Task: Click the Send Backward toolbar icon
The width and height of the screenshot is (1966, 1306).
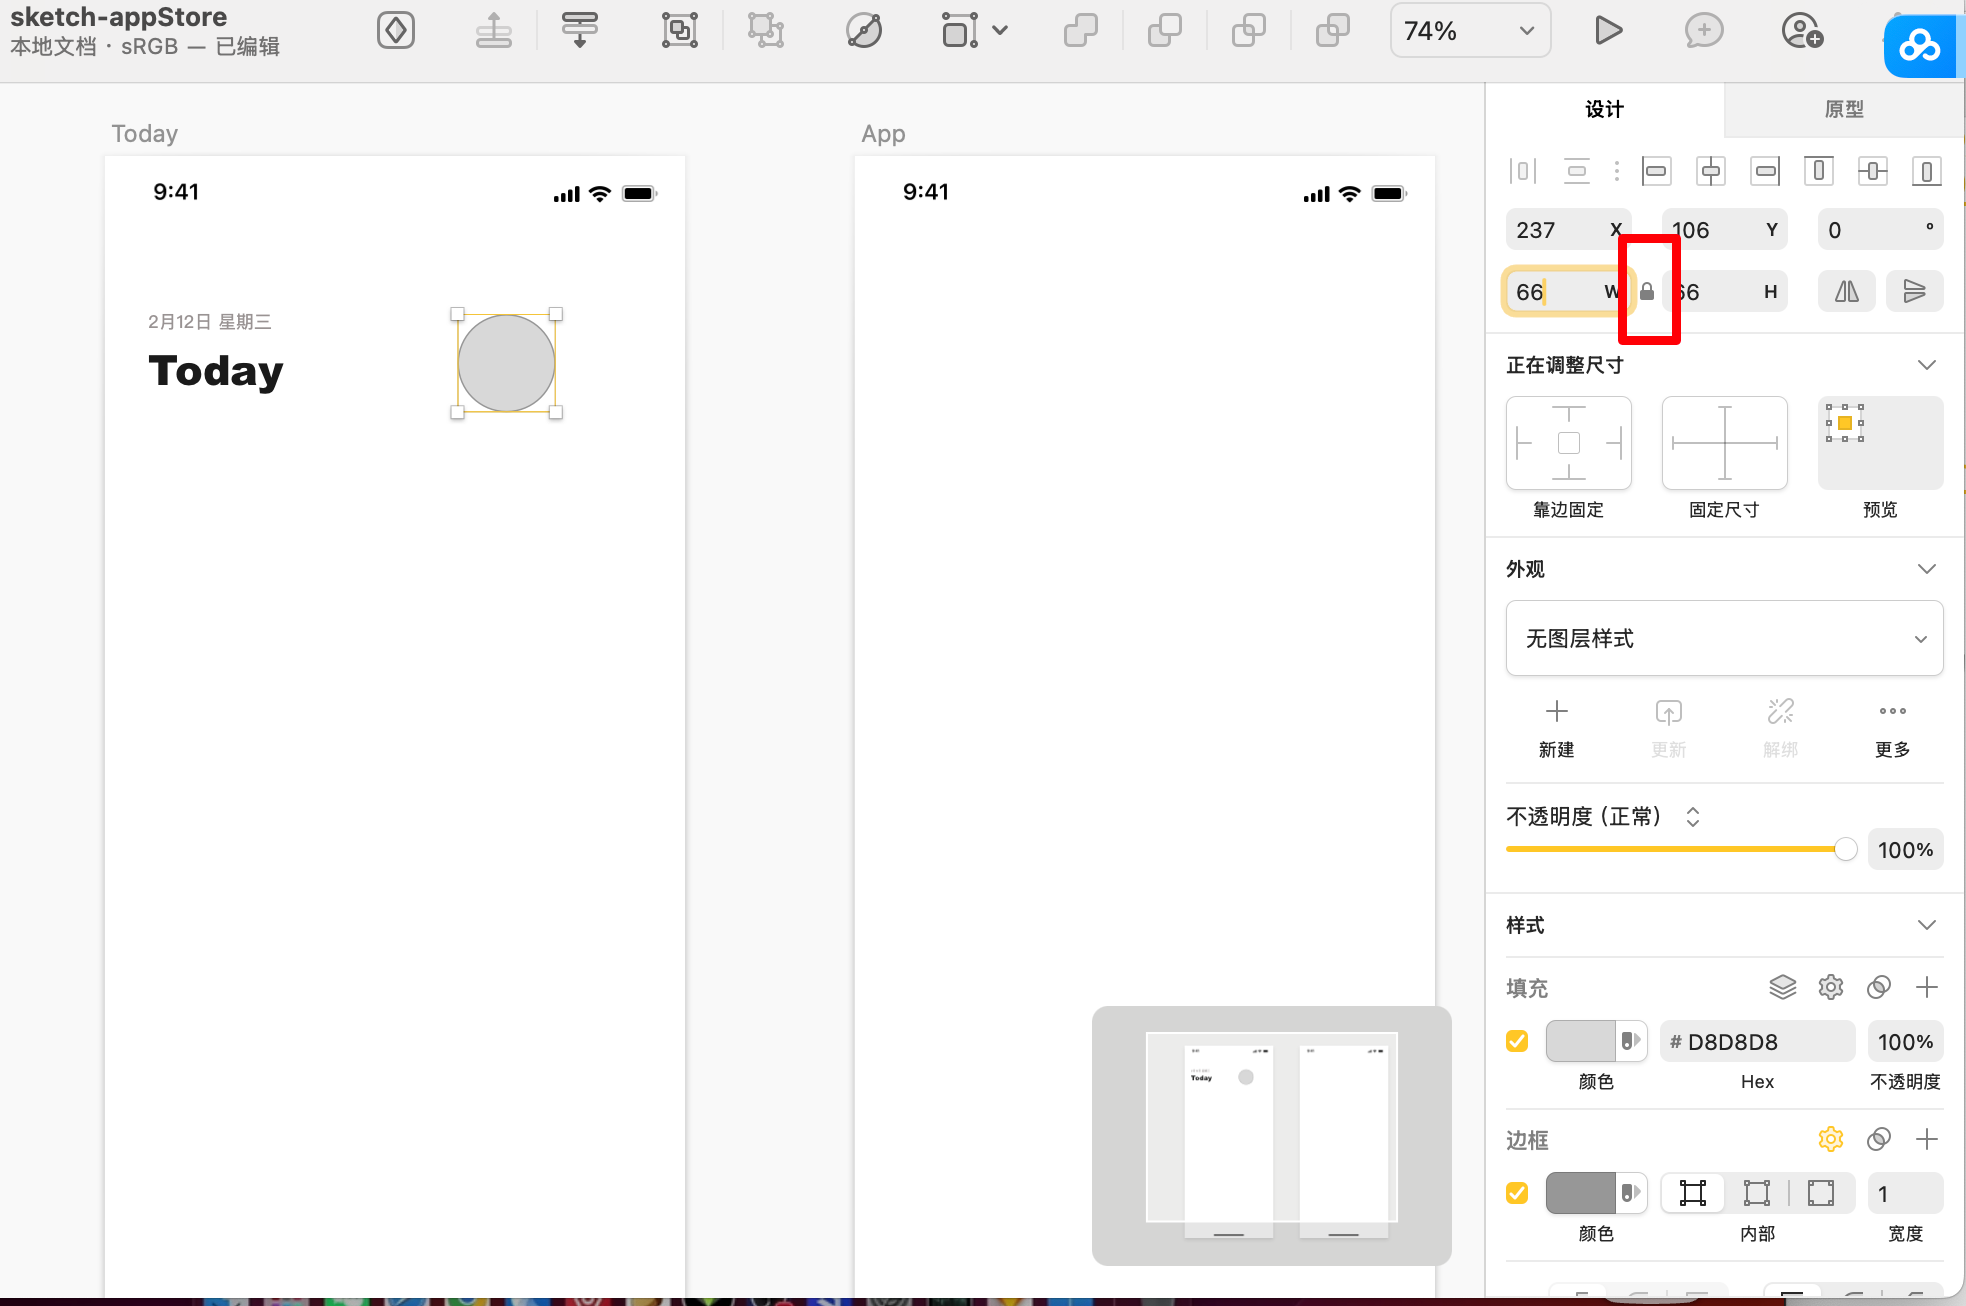Action: point(579,31)
